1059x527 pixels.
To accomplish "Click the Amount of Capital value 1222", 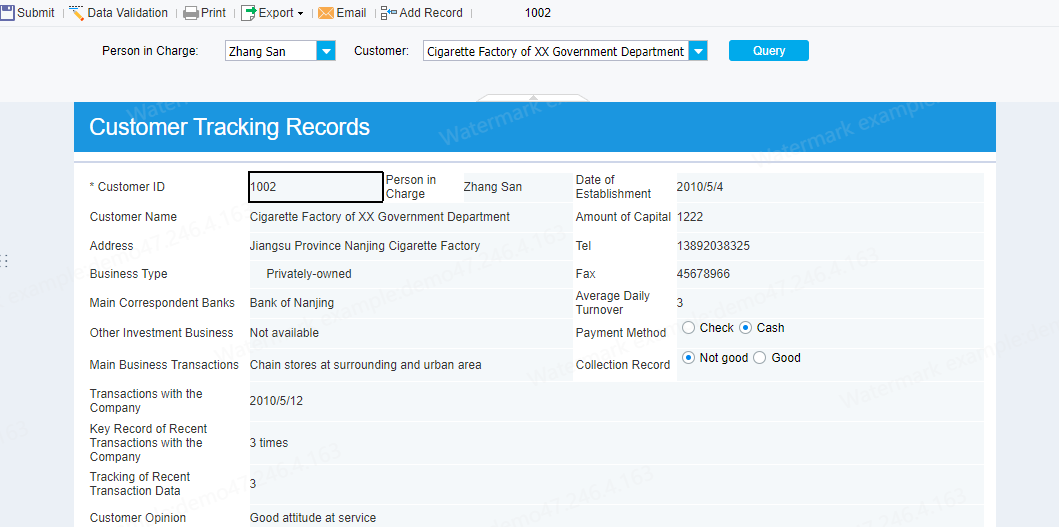I will click(690, 217).
